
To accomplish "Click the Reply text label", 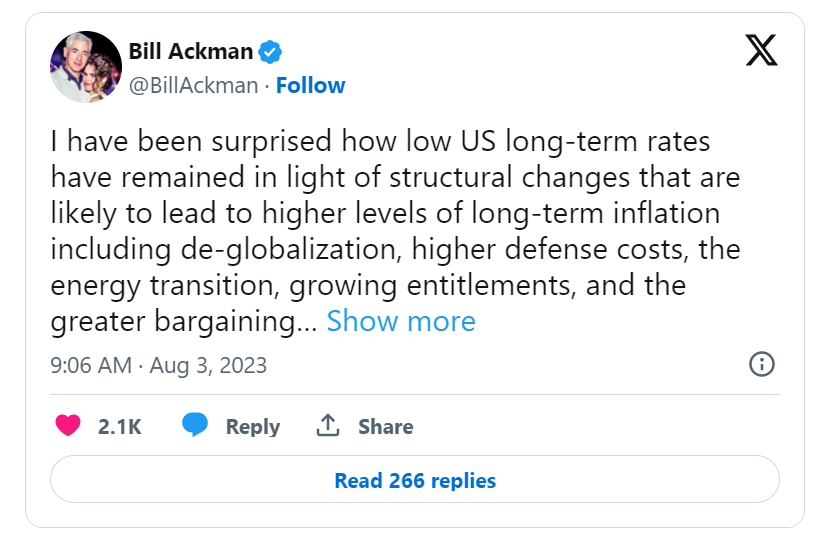I will [252, 427].
